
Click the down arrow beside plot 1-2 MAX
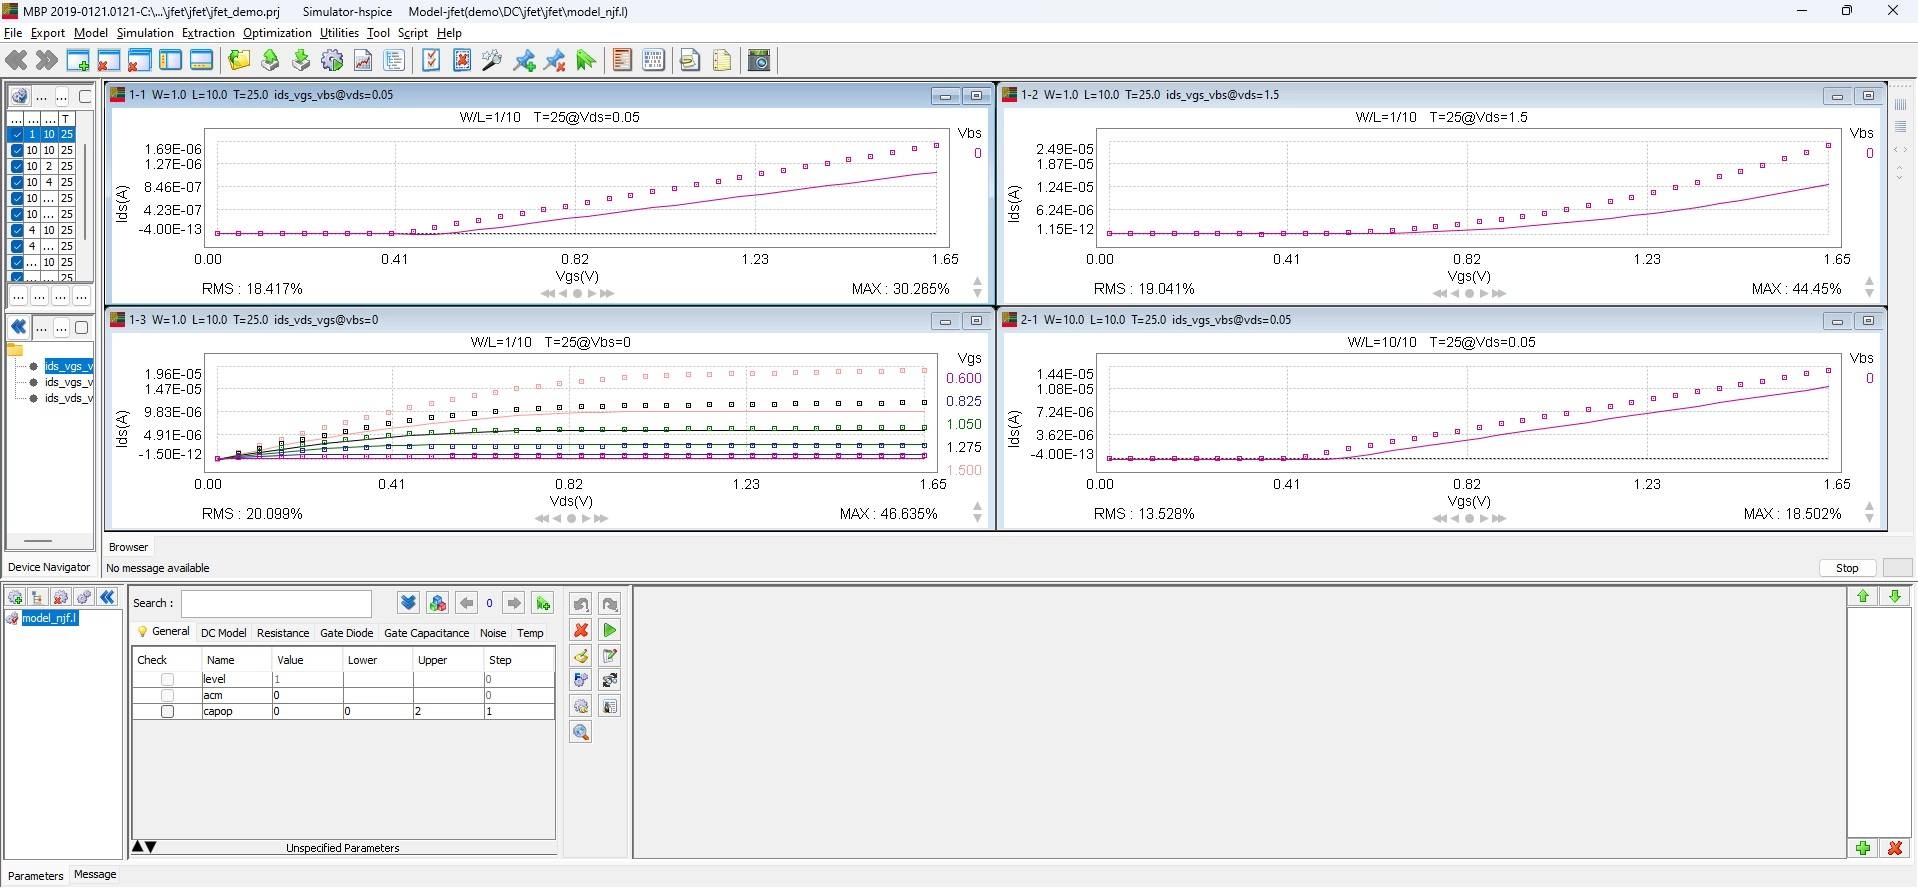pyautogui.click(x=1869, y=294)
